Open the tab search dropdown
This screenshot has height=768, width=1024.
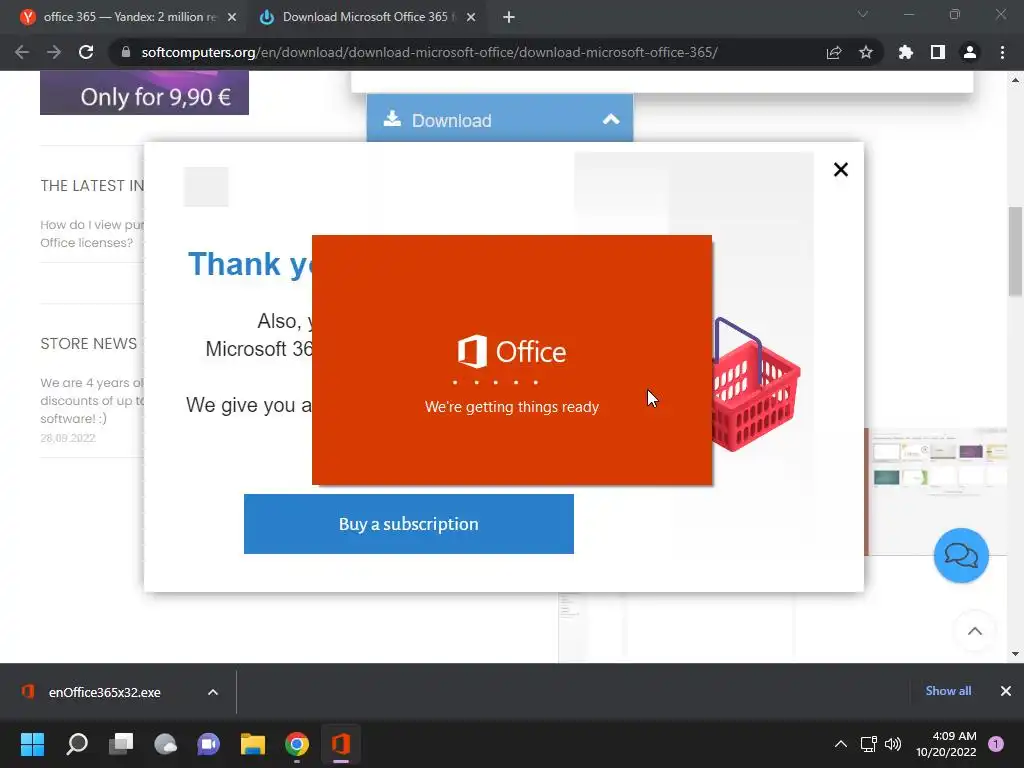(x=863, y=14)
